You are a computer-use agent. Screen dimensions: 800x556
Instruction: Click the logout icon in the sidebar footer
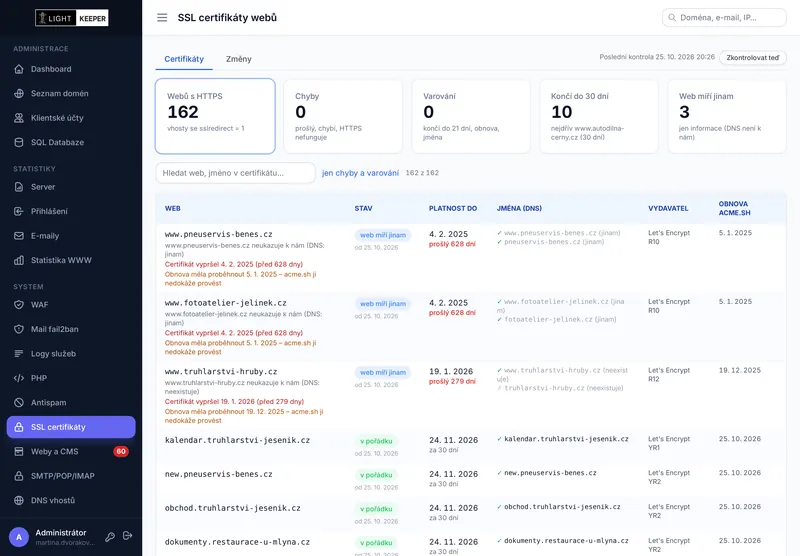(128, 536)
